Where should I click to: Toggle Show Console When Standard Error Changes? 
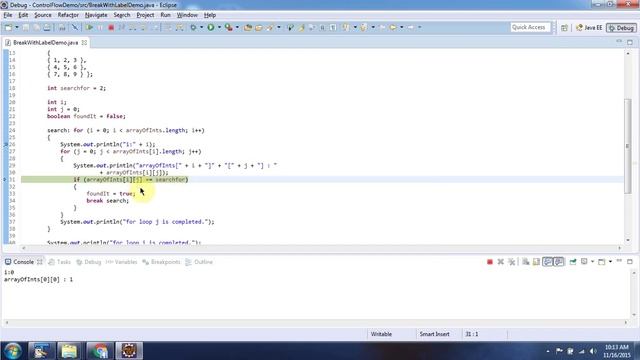[559, 262]
